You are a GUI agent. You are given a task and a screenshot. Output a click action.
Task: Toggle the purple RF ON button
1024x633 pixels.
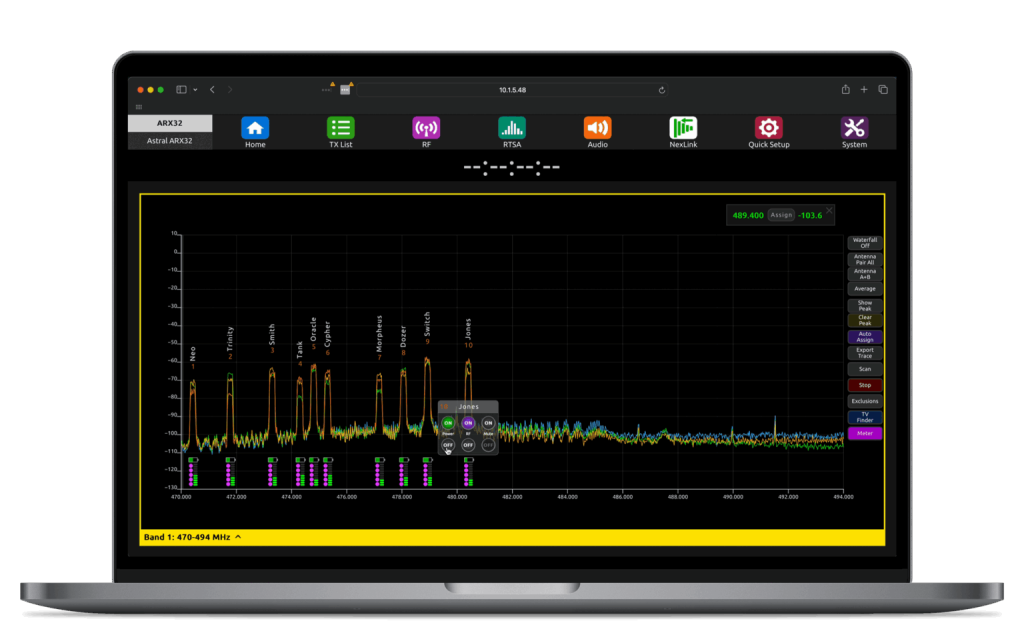pyautogui.click(x=468, y=423)
